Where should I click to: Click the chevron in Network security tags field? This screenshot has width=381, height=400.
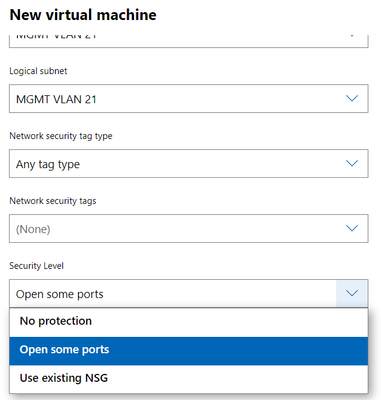[352, 228]
